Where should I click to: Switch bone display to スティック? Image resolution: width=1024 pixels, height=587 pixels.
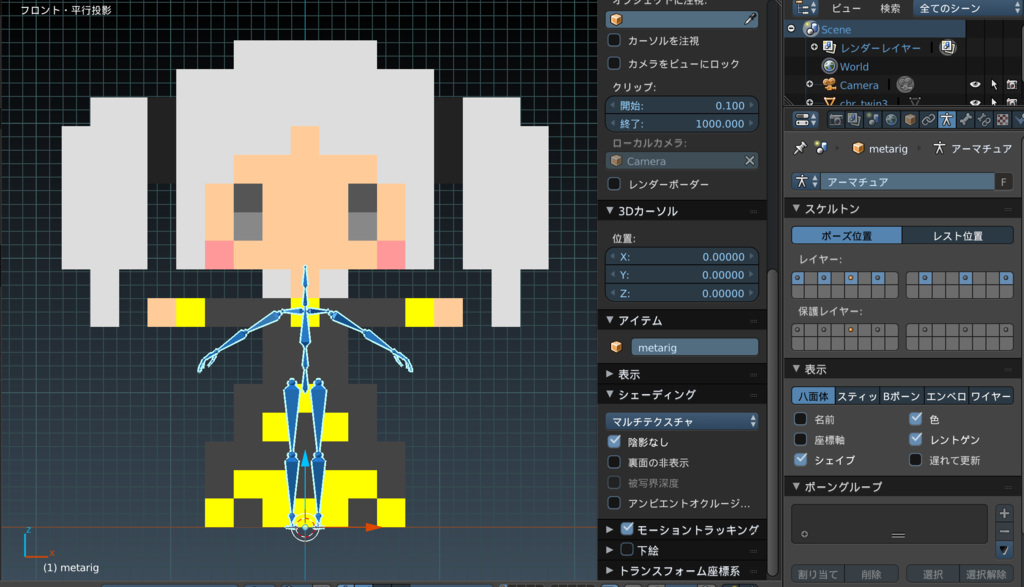point(857,396)
